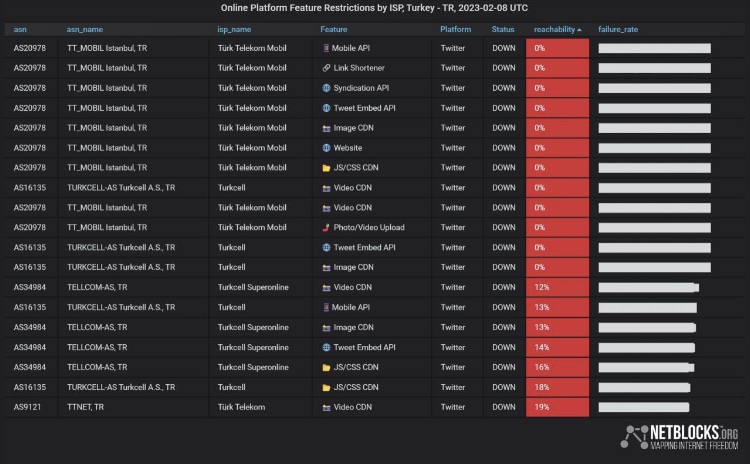Click the Photo/Video Upload feature icon
This screenshot has width=750, height=464.
(327, 227)
